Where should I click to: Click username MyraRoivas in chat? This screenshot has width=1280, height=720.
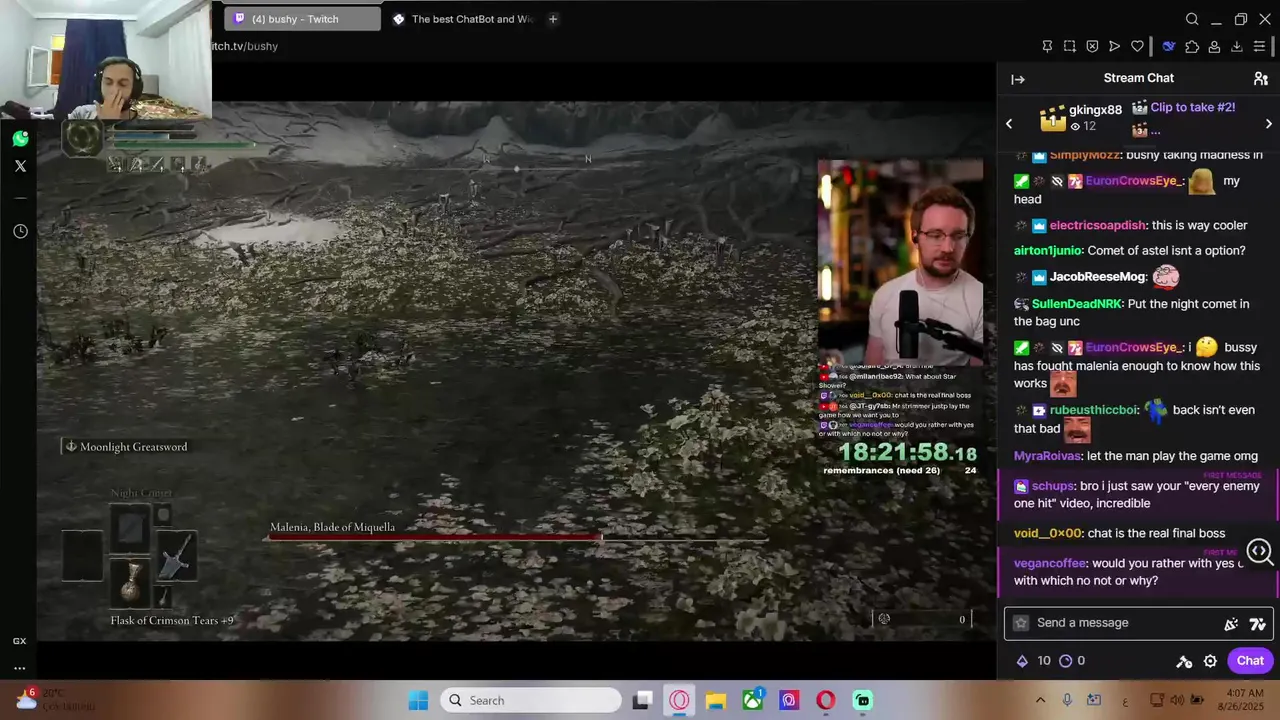pyautogui.click(x=1047, y=456)
